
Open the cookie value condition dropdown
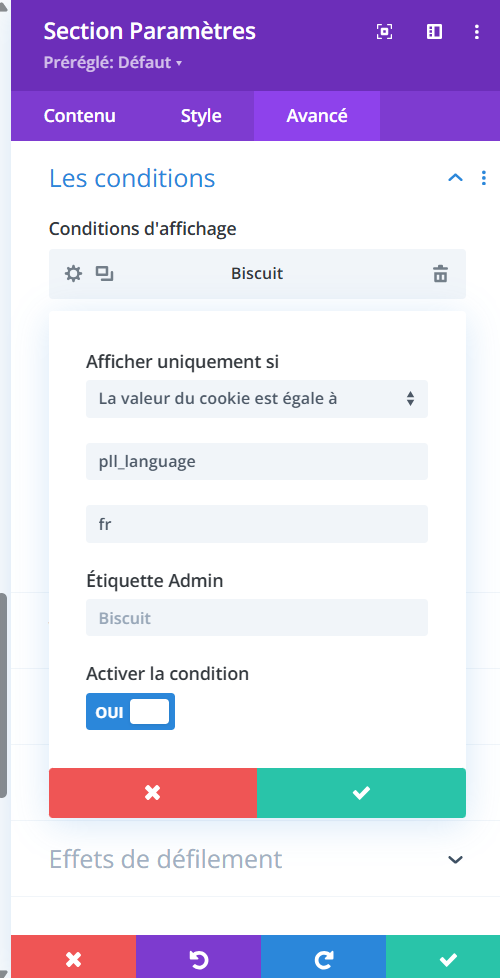tap(257, 399)
